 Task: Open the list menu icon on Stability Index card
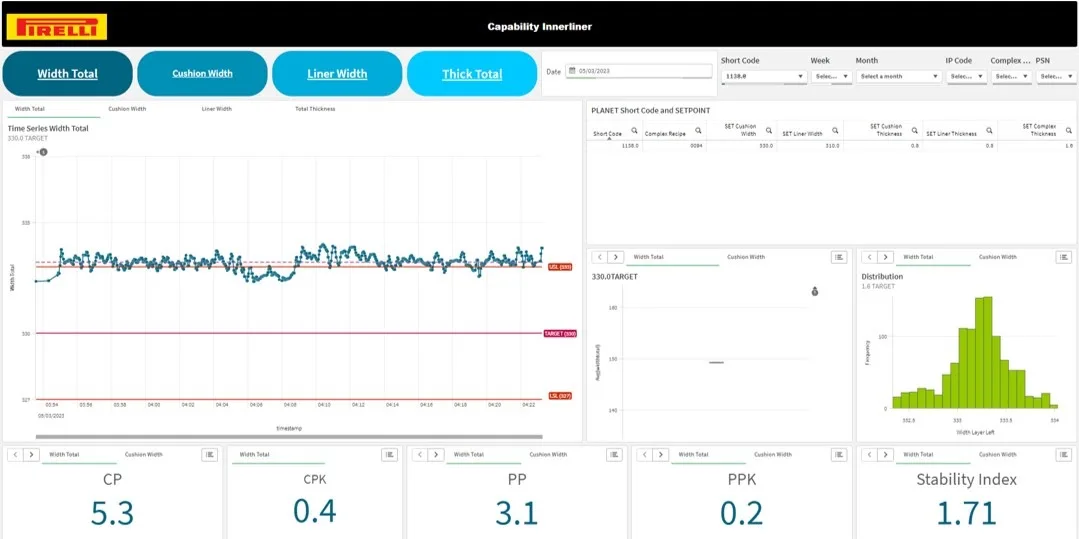[x=1064, y=454]
